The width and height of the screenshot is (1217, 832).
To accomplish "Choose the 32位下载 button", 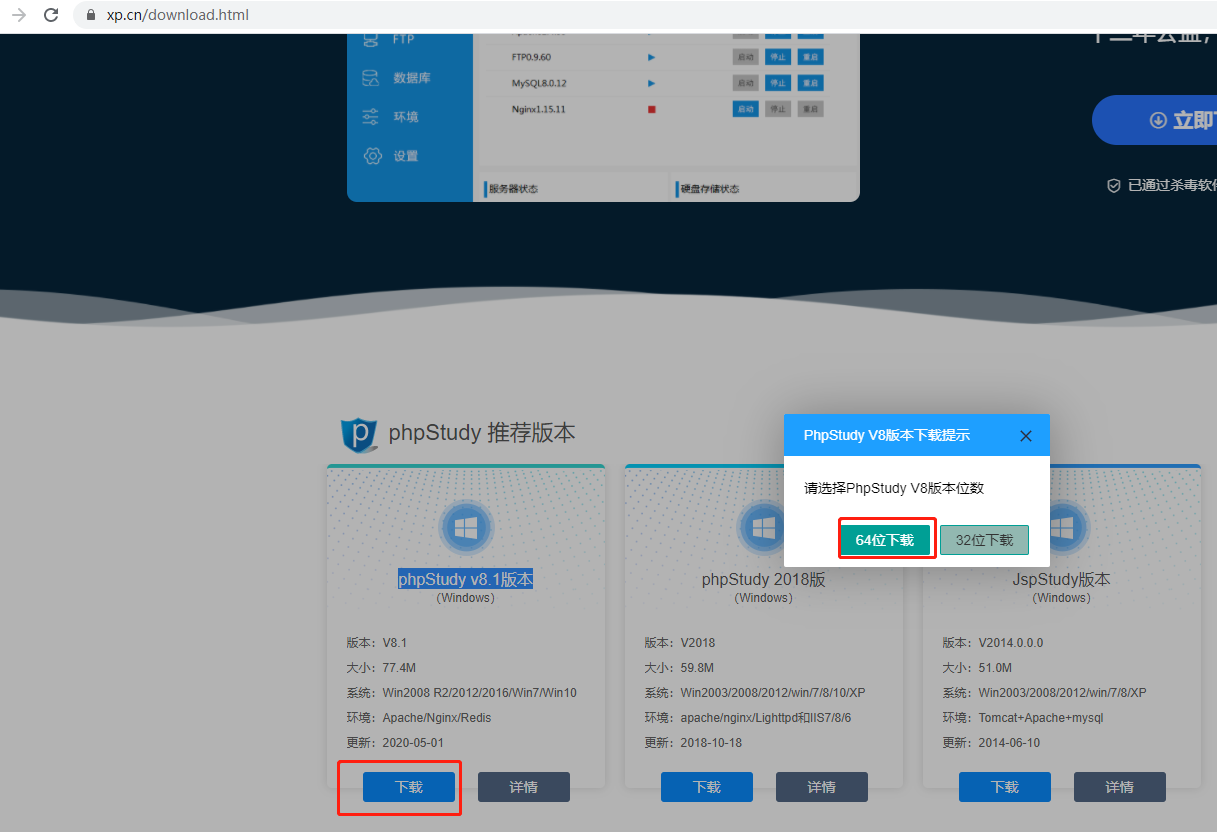I will click(984, 540).
